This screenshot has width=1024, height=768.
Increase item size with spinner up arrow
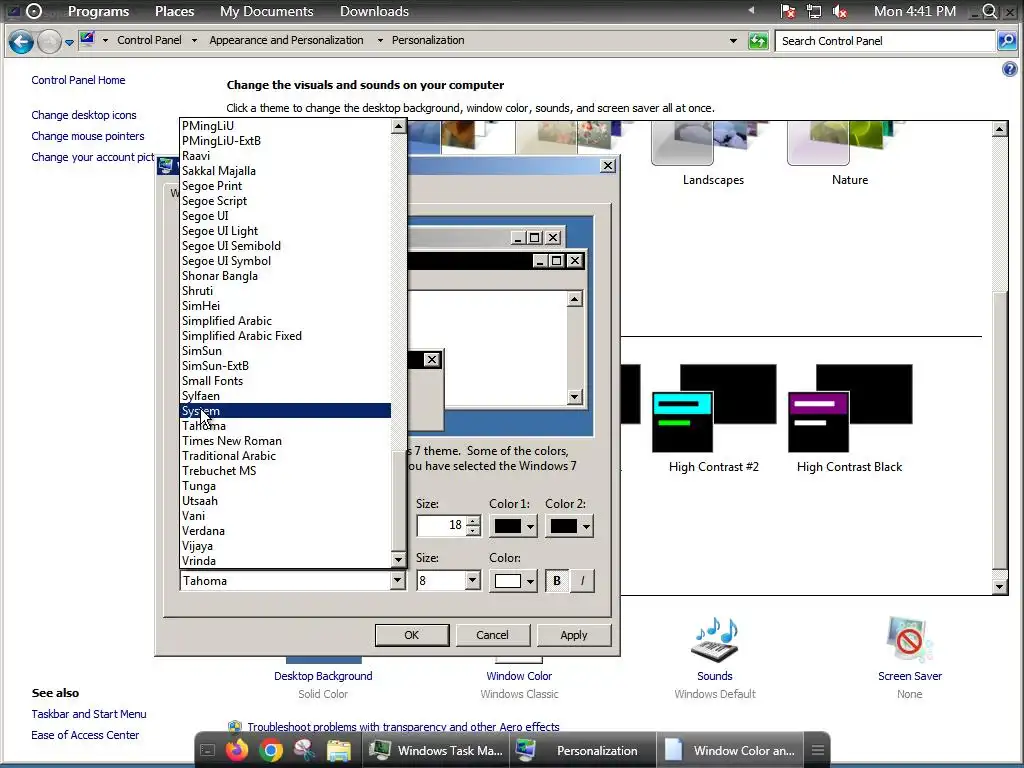pyautogui.click(x=474, y=521)
